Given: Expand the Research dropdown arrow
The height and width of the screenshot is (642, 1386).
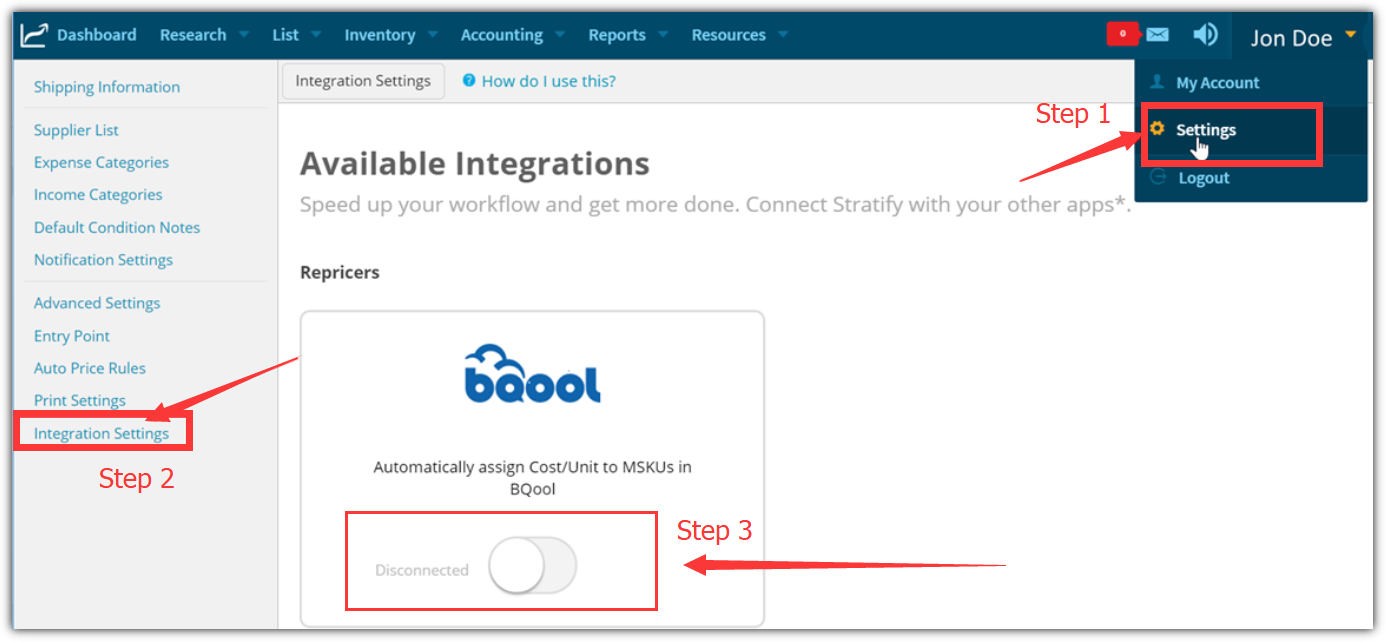Looking at the screenshot, I should tap(245, 34).
